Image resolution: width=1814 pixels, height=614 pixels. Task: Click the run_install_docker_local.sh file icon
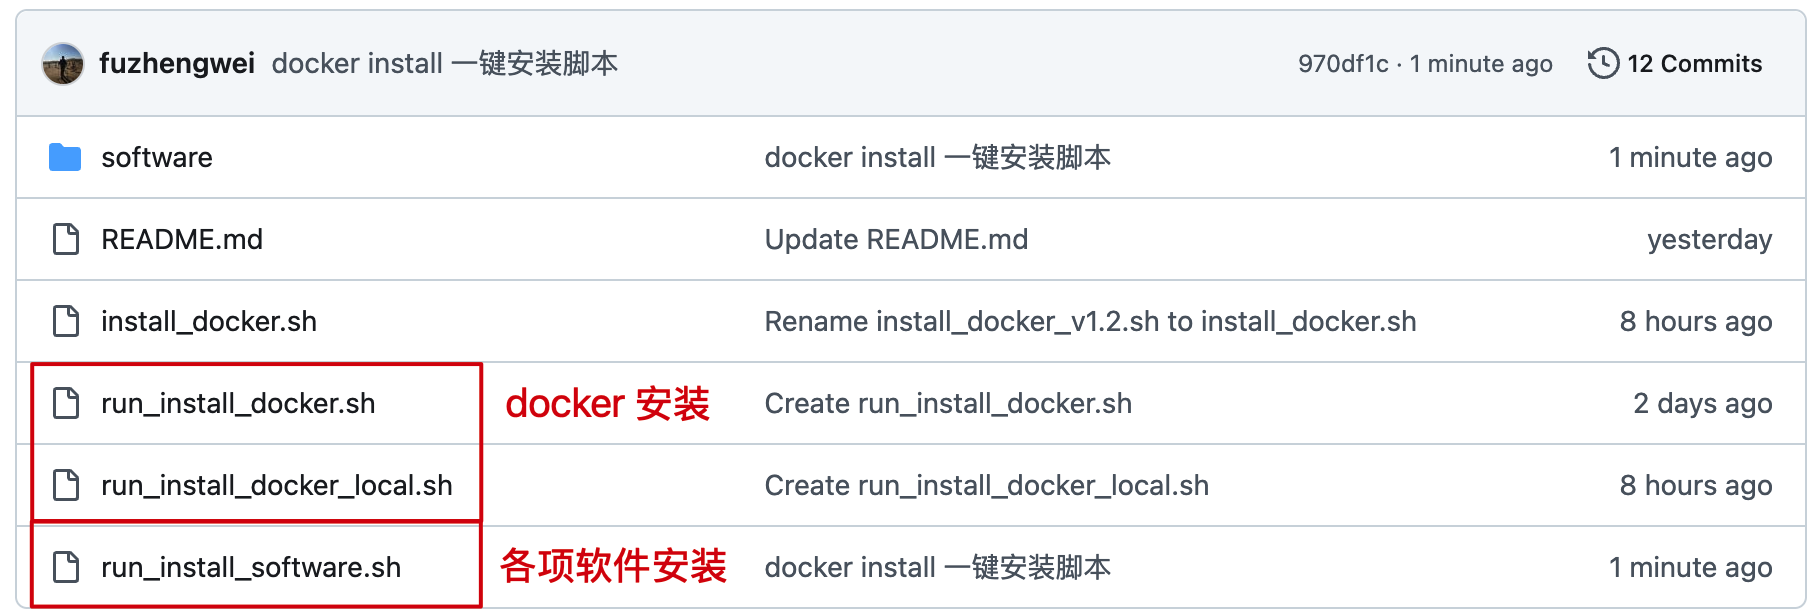tap(66, 486)
